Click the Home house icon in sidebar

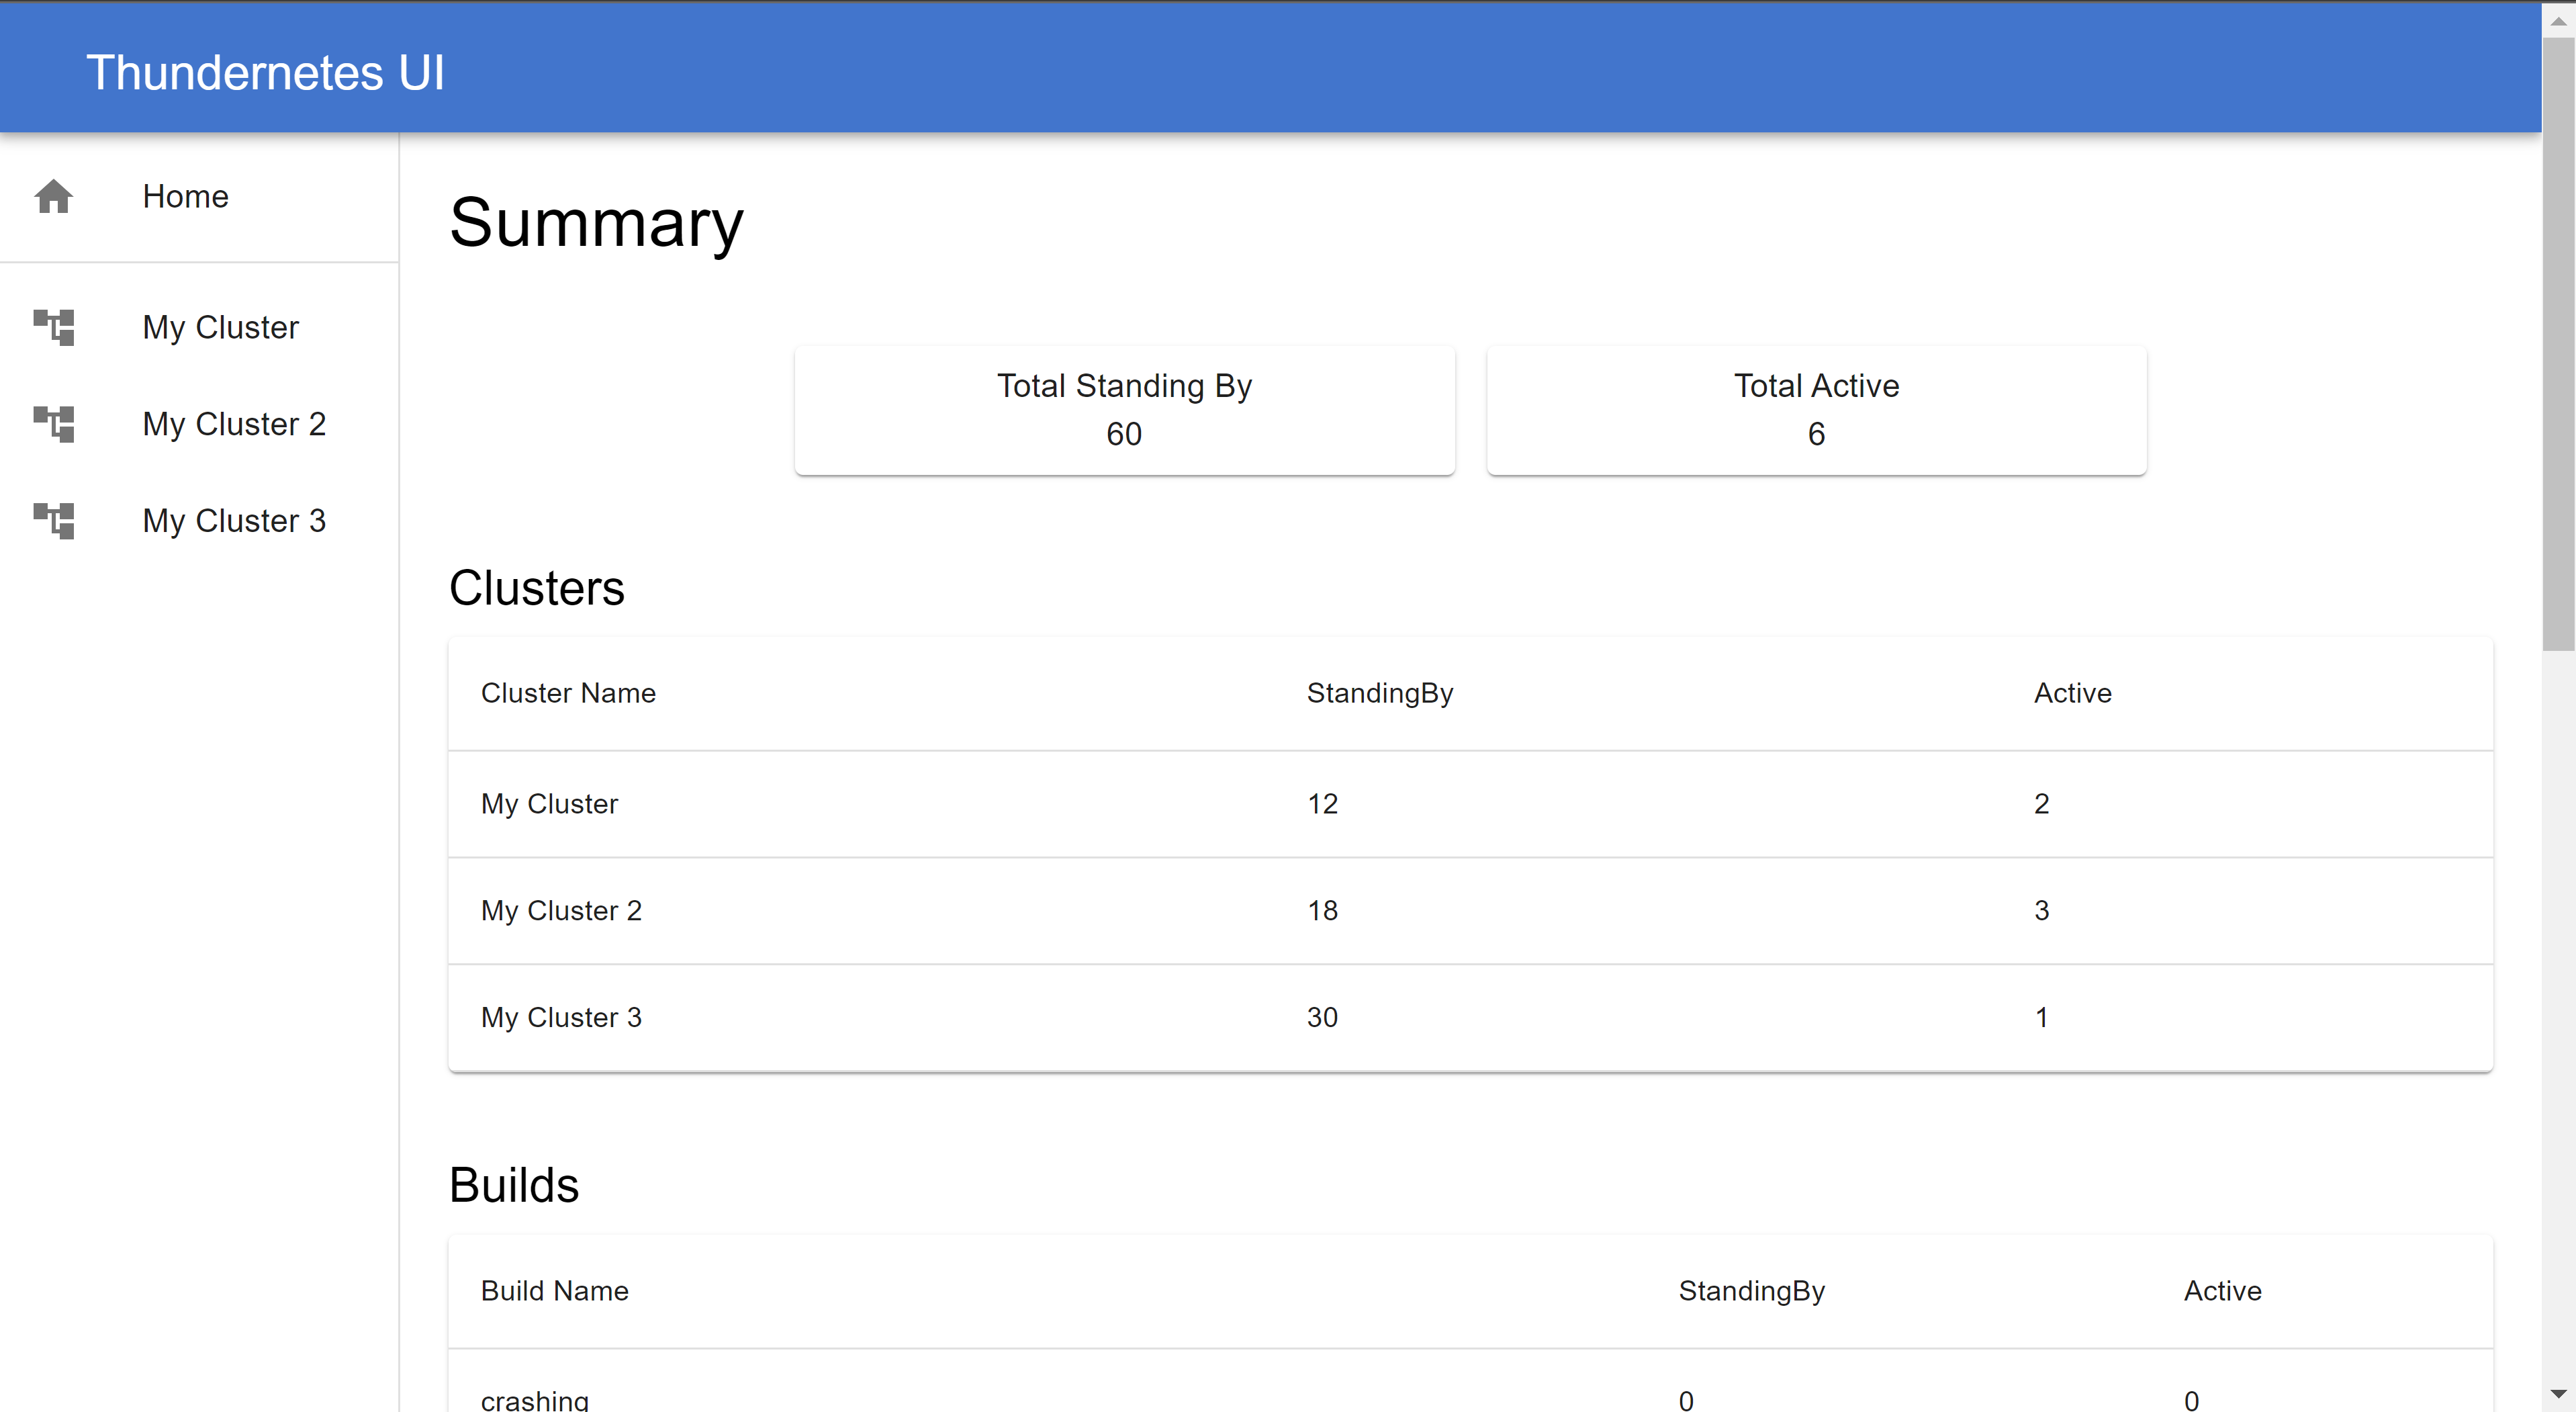(54, 196)
